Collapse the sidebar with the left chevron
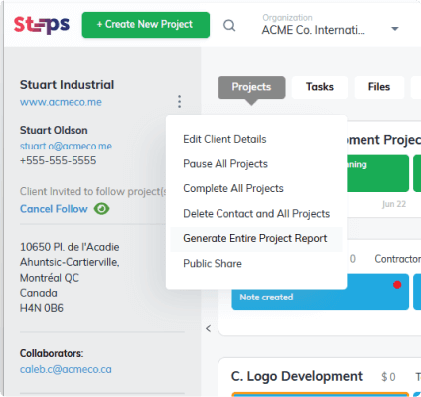421x397 pixels. tap(209, 328)
